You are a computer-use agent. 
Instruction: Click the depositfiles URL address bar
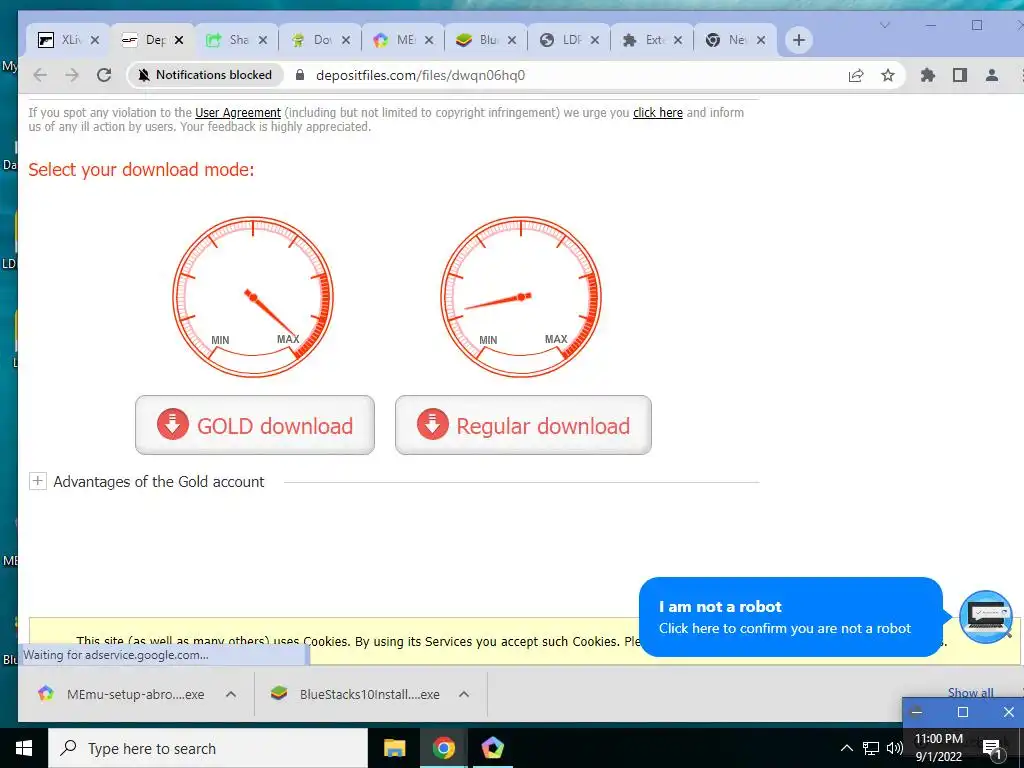click(x=421, y=75)
